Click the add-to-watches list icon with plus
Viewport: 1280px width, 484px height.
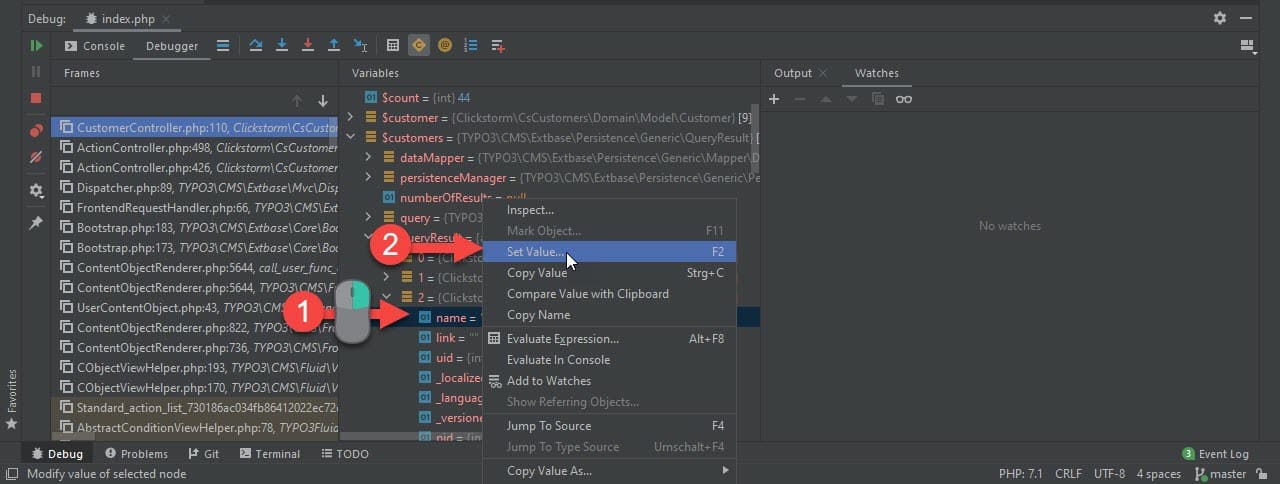point(497,46)
